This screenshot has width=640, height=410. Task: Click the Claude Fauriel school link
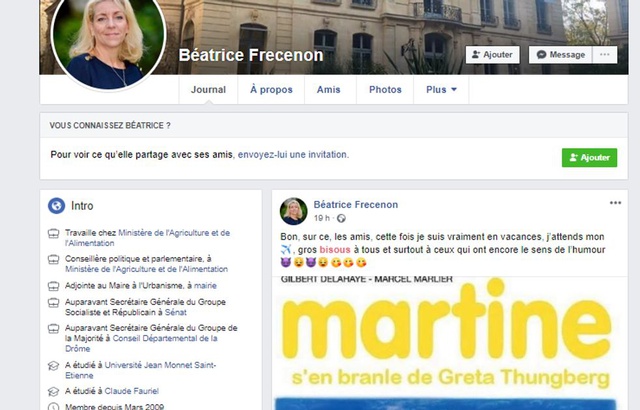click(x=131, y=391)
